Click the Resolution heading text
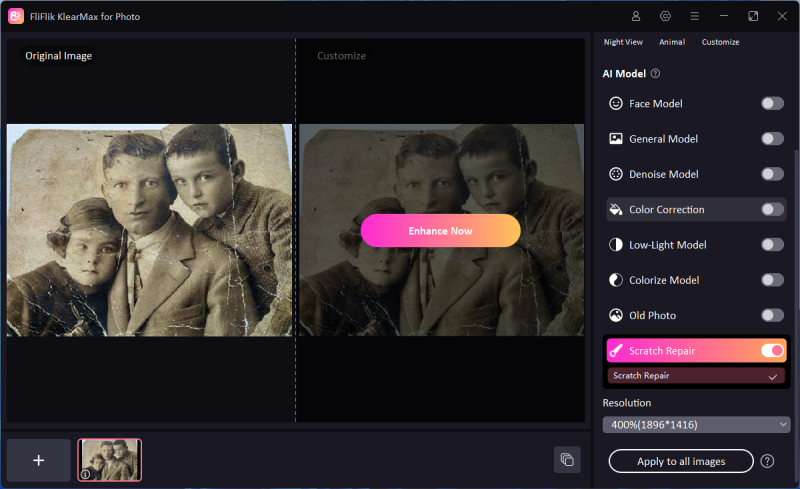This screenshot has width=800, height=489. pos(627,403)
